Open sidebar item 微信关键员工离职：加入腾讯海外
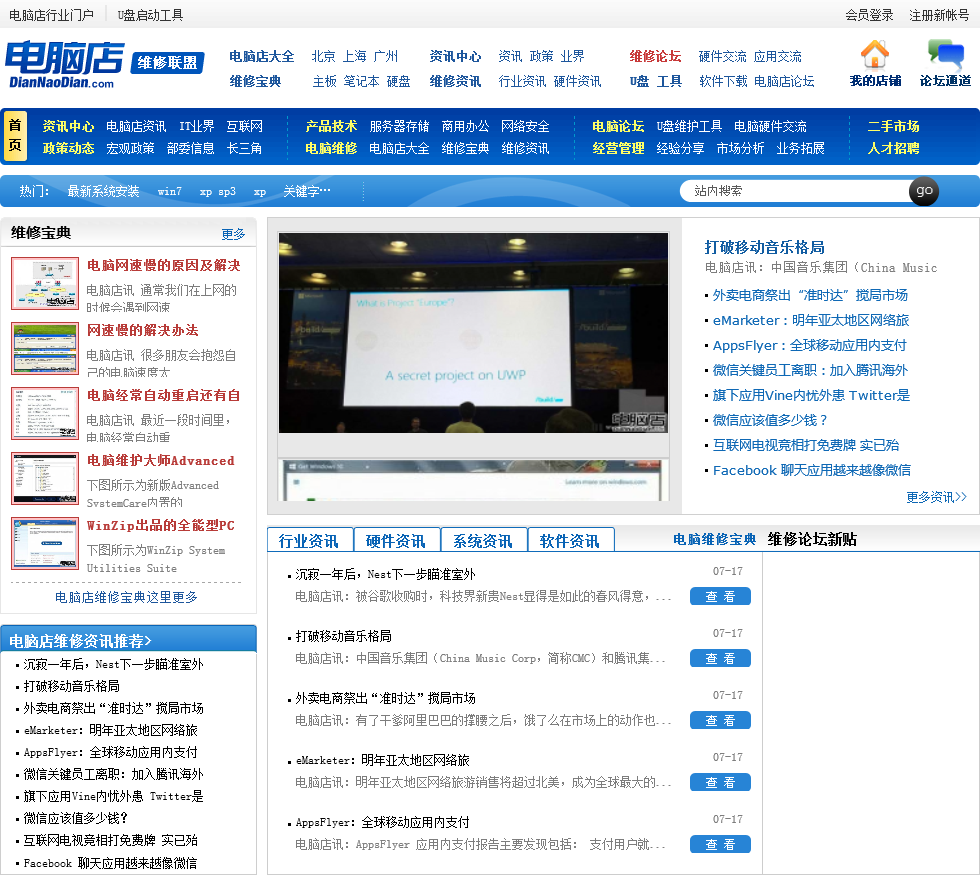This screenshot has width=980, height=891. pyautogui.click(x=114, y=774)
